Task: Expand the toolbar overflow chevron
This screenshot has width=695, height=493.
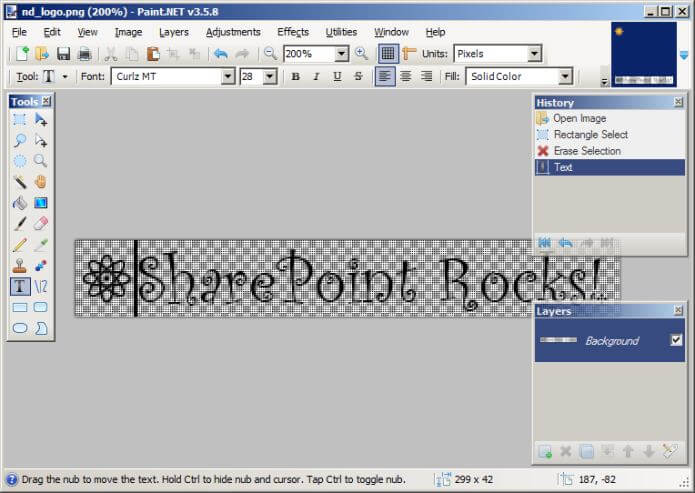Action: [x=604, y=82]
